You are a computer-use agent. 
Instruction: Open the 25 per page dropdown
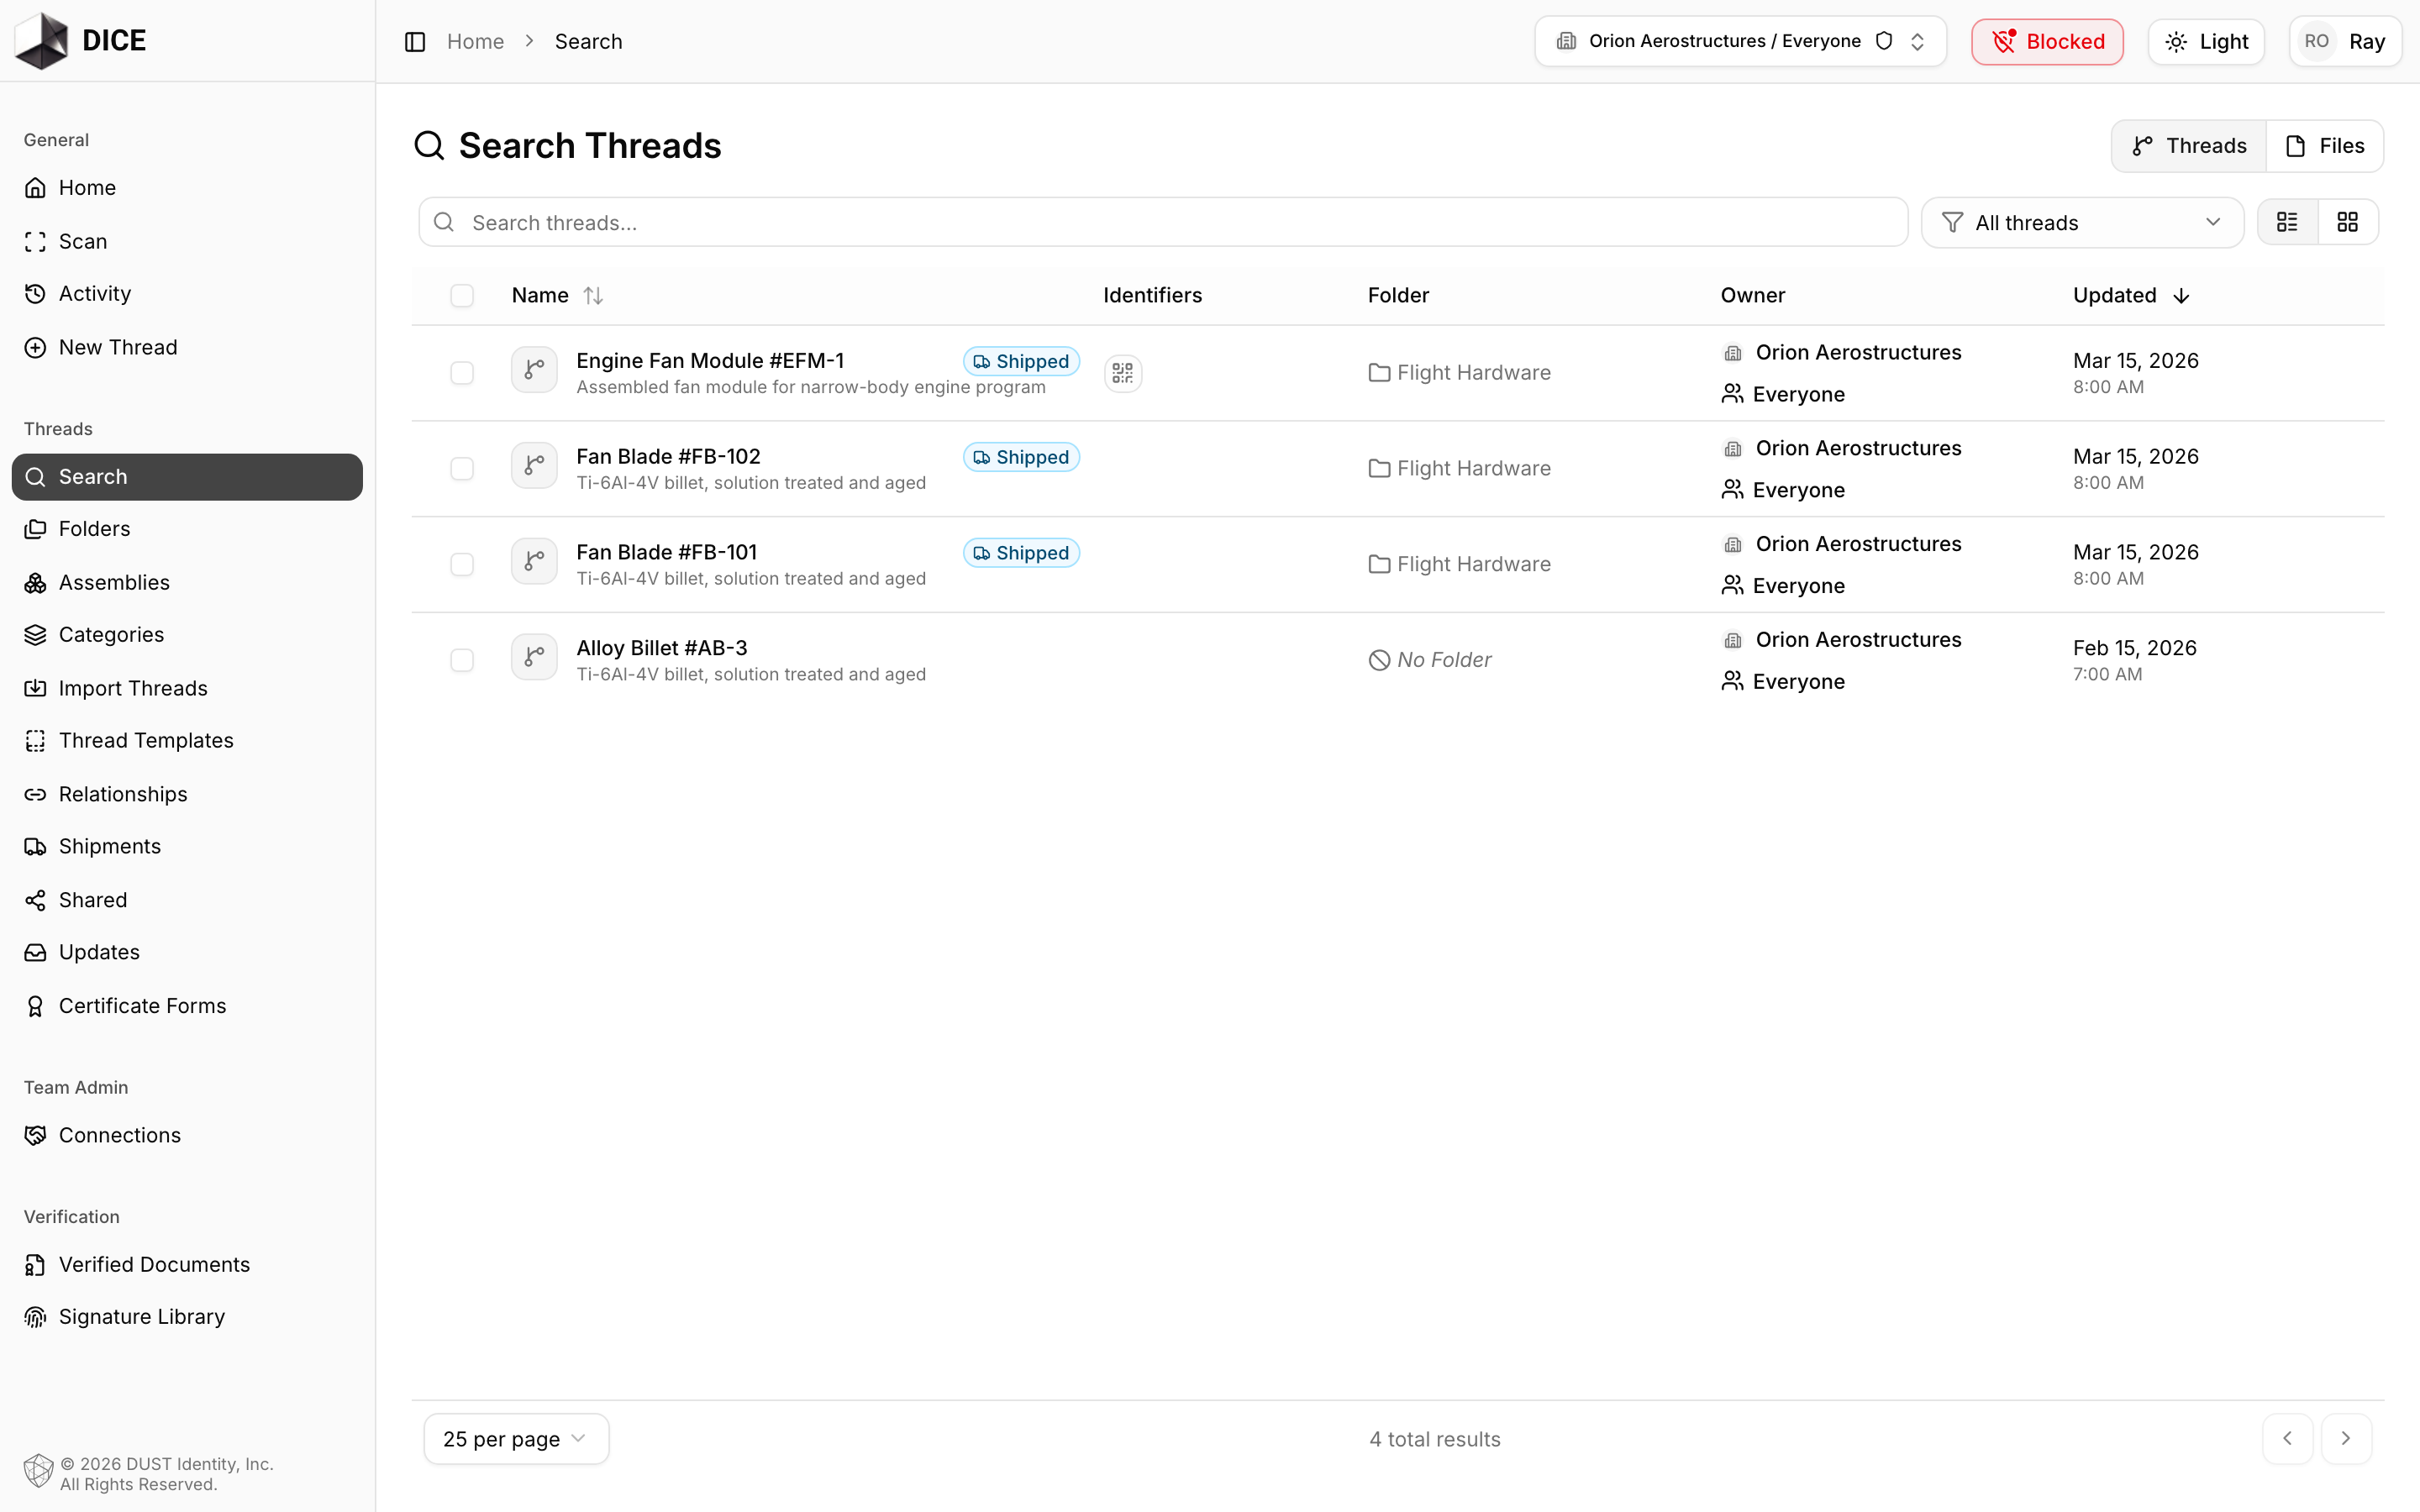click(516, 1439)
